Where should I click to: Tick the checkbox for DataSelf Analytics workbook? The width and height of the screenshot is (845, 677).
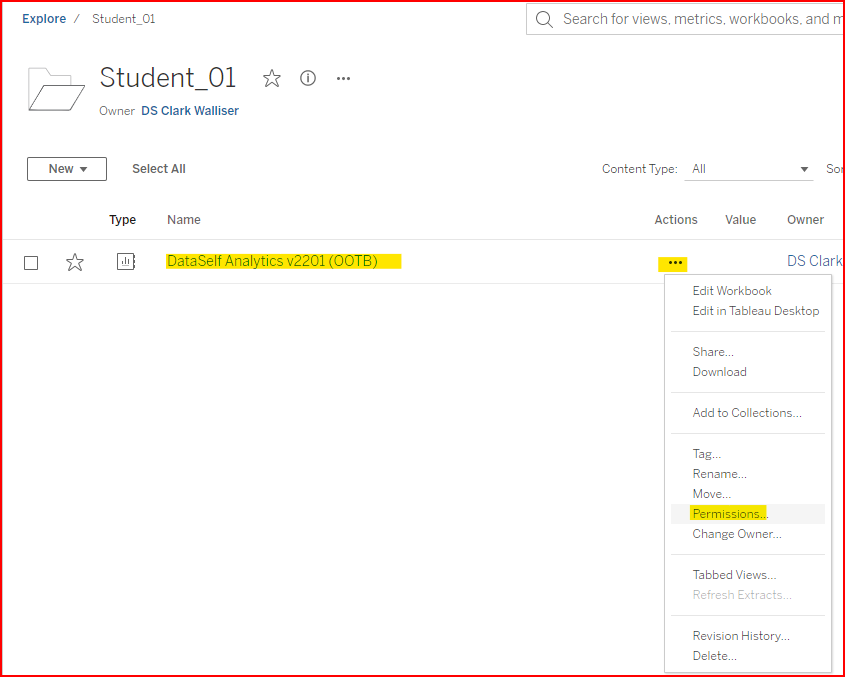31,263
